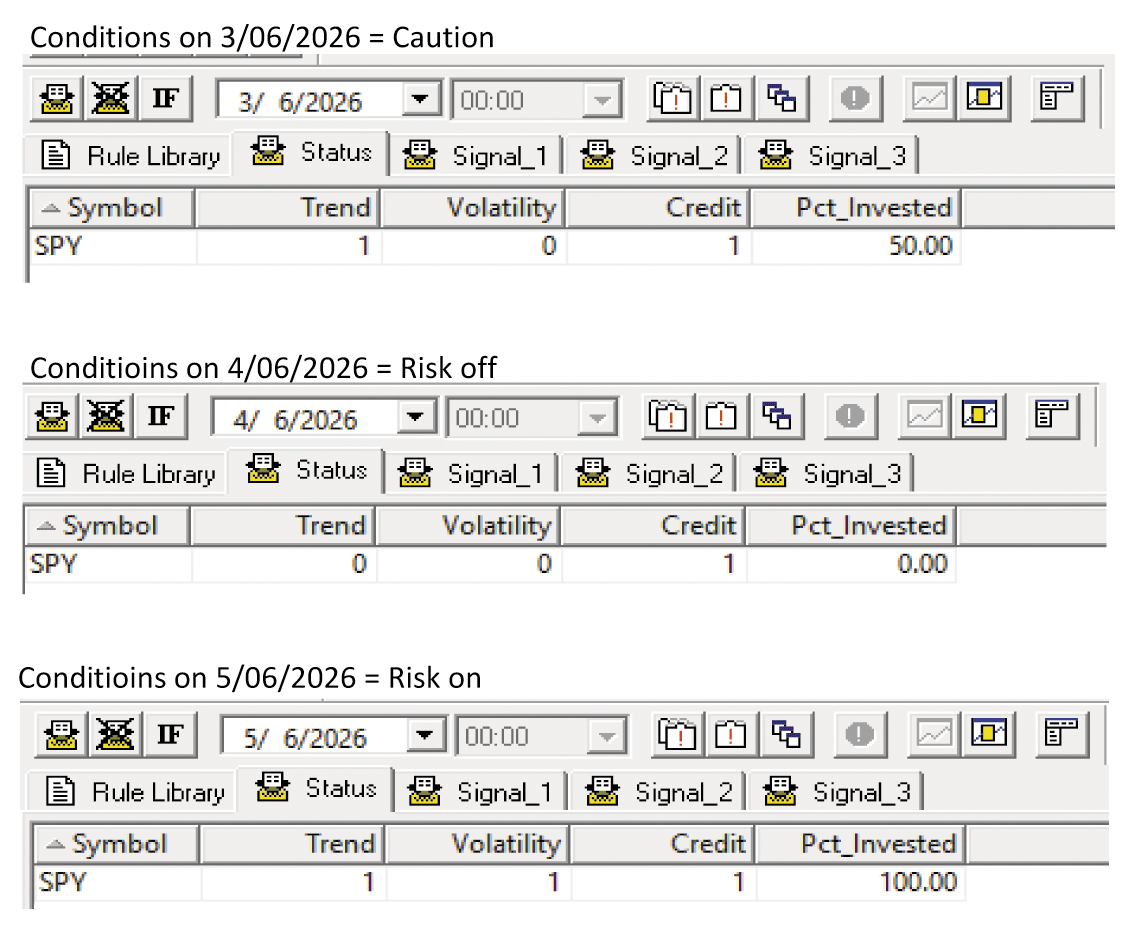1139x927 pixels.
Task: Open the 00:00 time dropdown beside 3/6/2026
Action: pos(602,100)
